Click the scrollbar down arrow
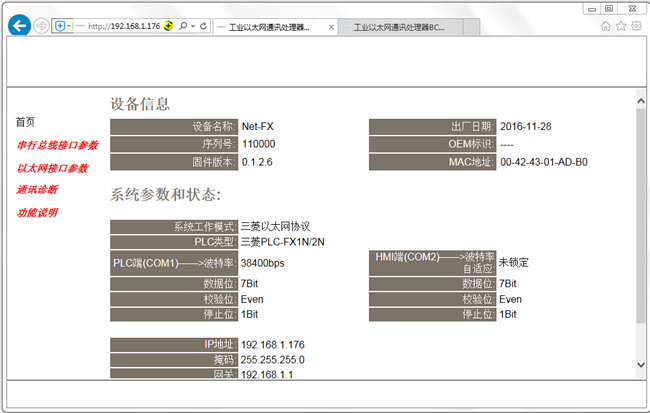The image size is (650, 413). [641, 365]
